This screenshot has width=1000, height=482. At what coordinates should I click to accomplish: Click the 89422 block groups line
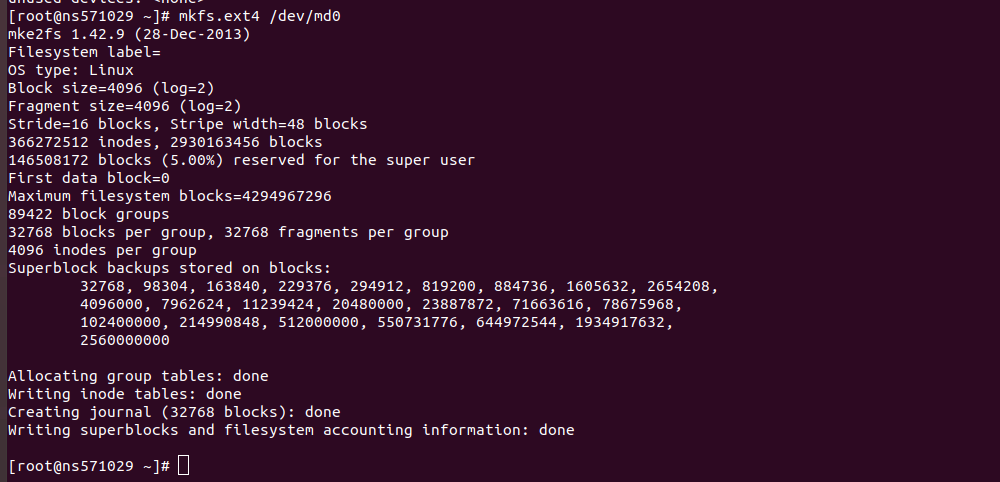point(89,214)
